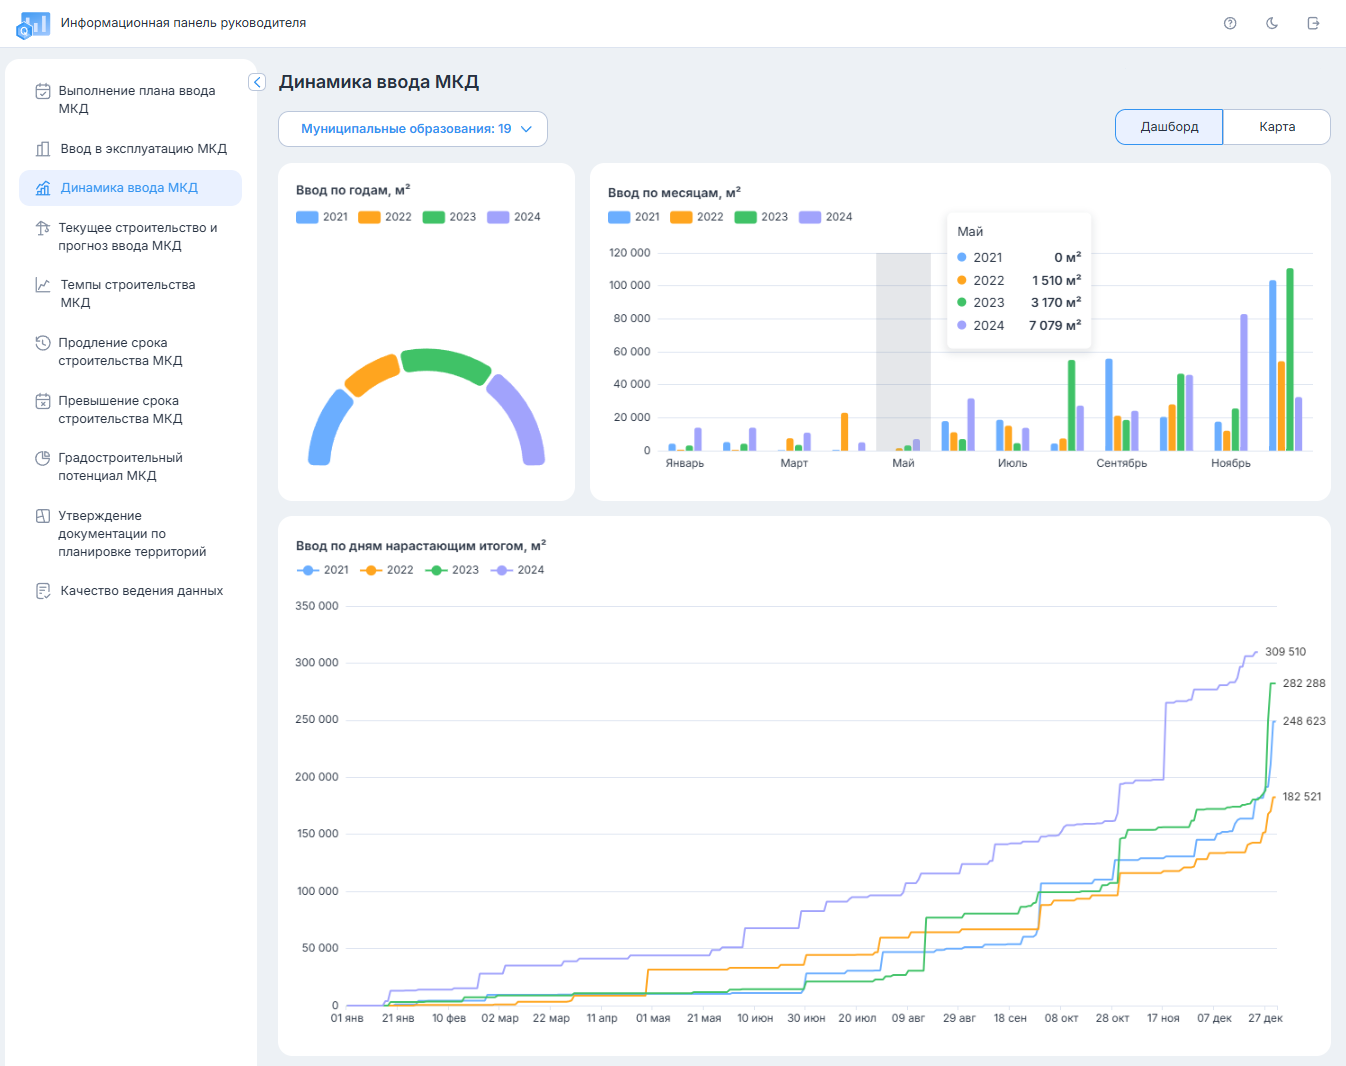The image size is (1346, 1066).
Task: Open Темпы строительства МКД page
Action: point(130,294)
